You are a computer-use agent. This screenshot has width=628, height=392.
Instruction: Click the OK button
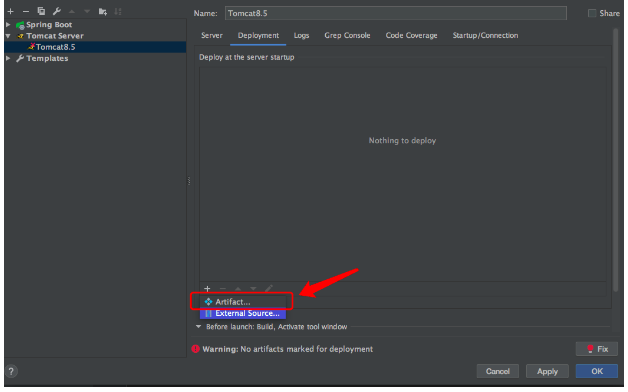point(597,371)
